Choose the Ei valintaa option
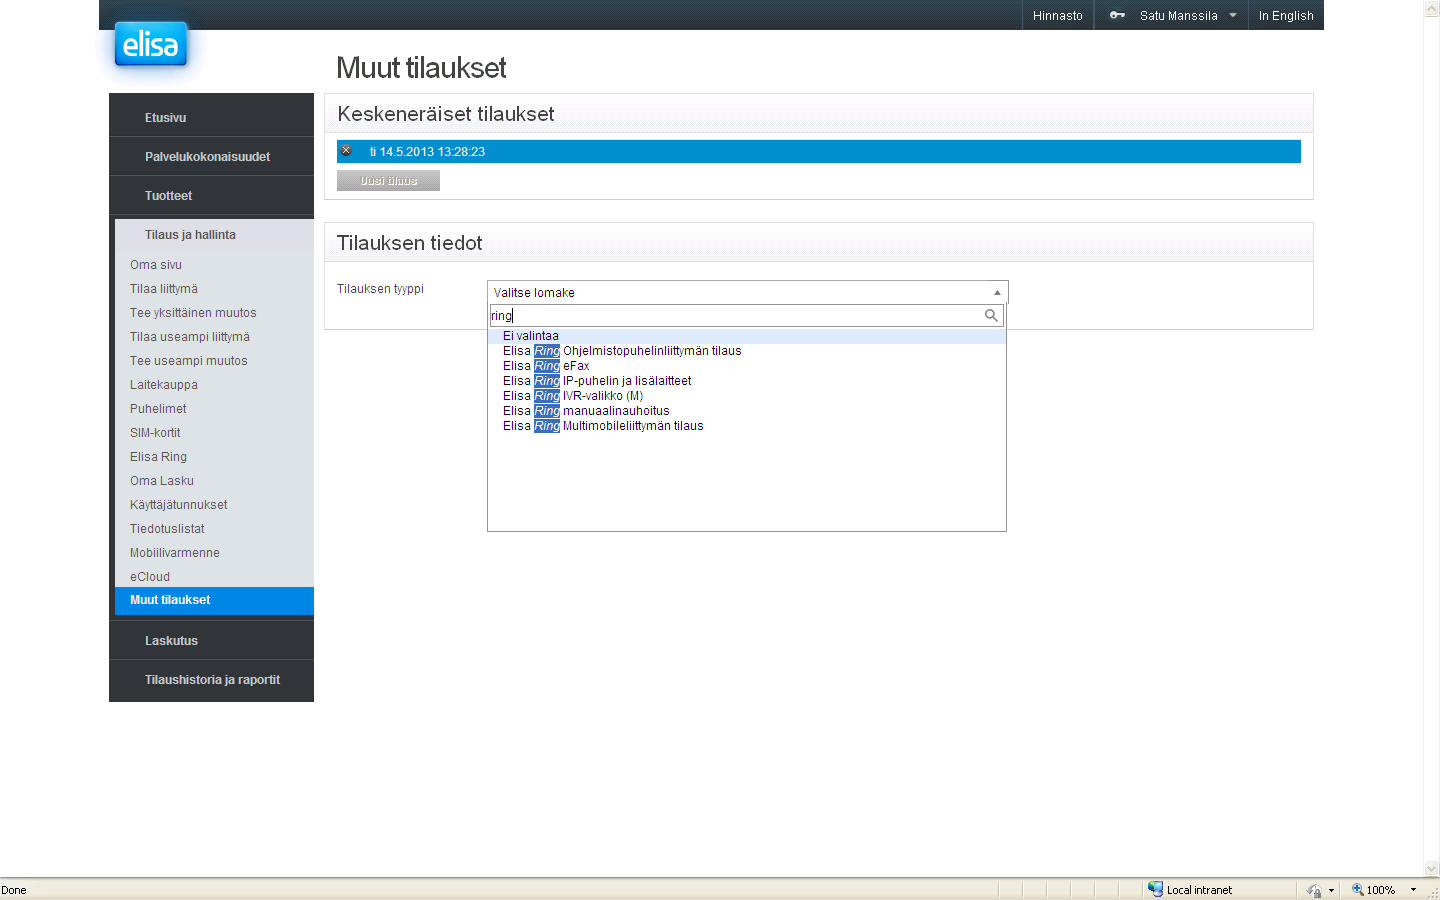This screenshot has height=900, width=1440. coord(746,336)
